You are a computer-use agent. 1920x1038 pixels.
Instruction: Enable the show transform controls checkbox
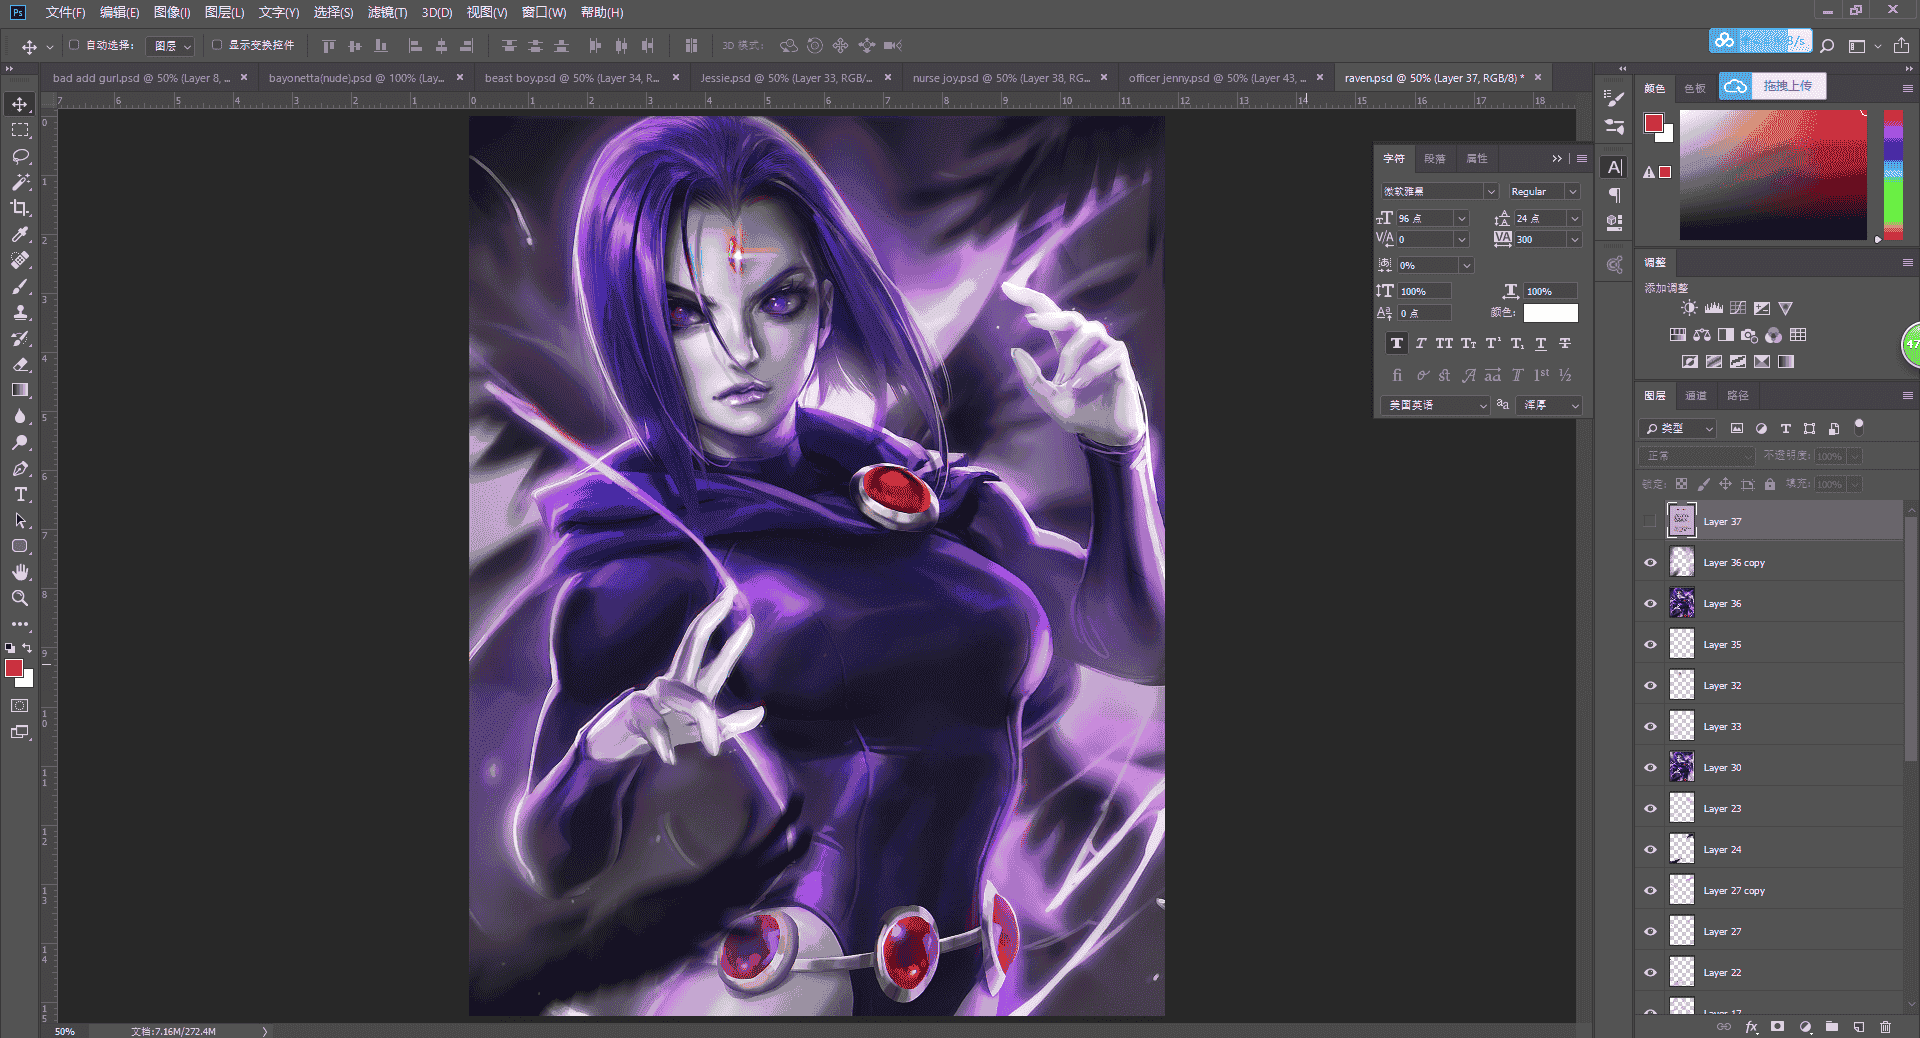coord(217,45)
